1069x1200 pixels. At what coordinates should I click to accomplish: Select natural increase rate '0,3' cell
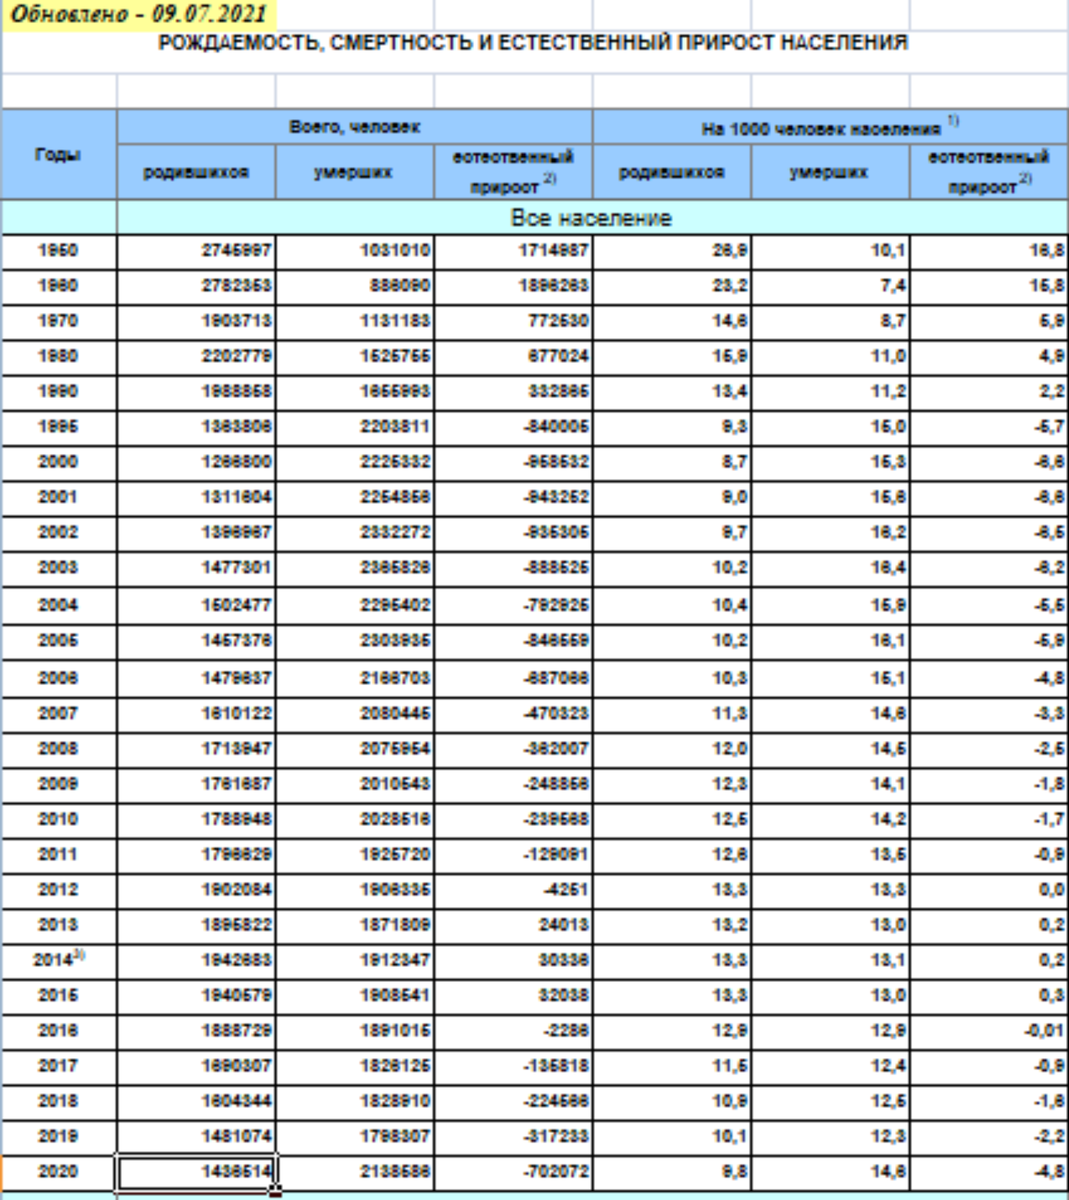(x=989, y=995)
